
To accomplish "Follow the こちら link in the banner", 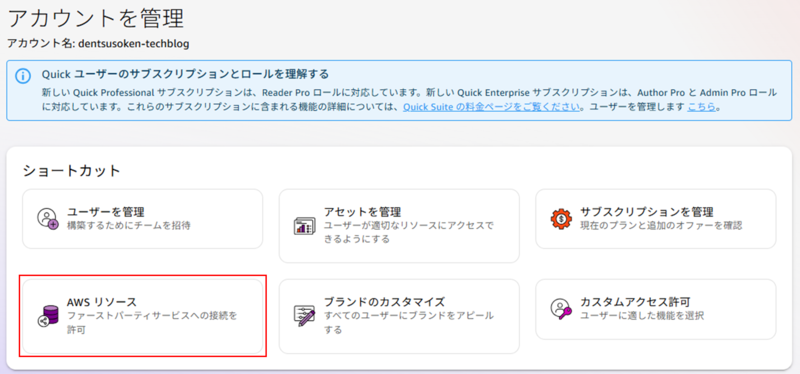I will (x=702, y=107).
